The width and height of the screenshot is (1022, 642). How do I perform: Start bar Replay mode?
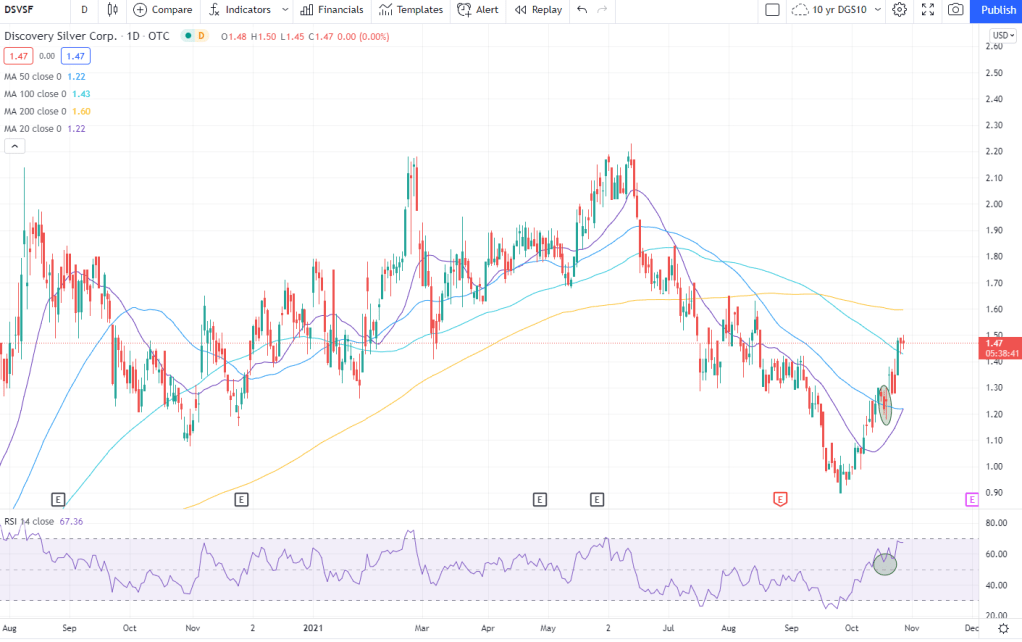(538, 10)
